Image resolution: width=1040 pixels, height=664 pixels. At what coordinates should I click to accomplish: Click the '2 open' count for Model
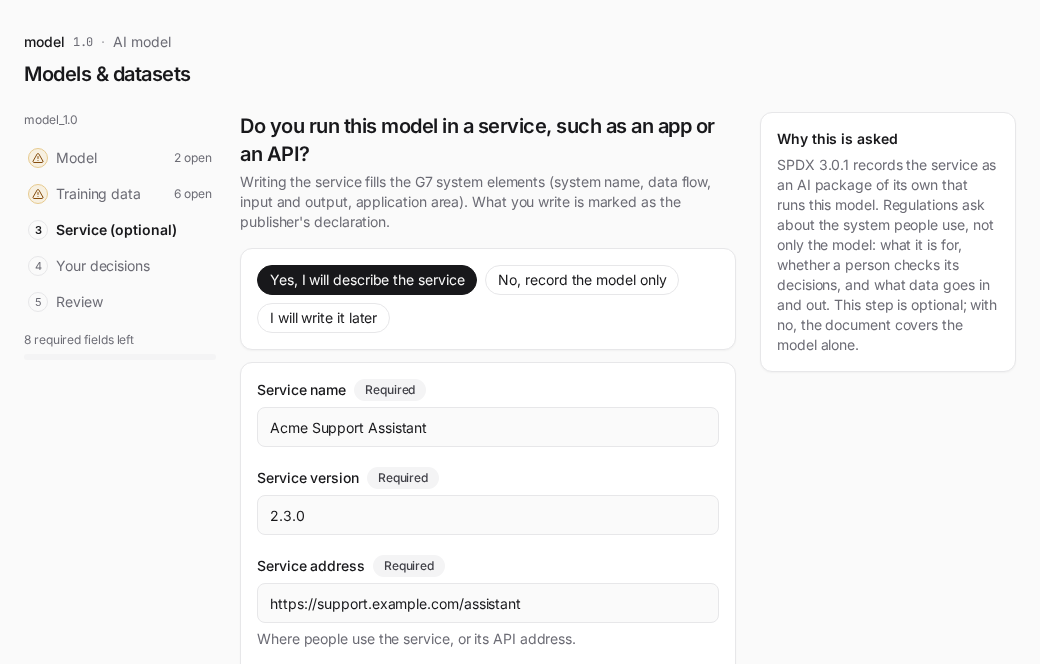click(x=193, y=158)
